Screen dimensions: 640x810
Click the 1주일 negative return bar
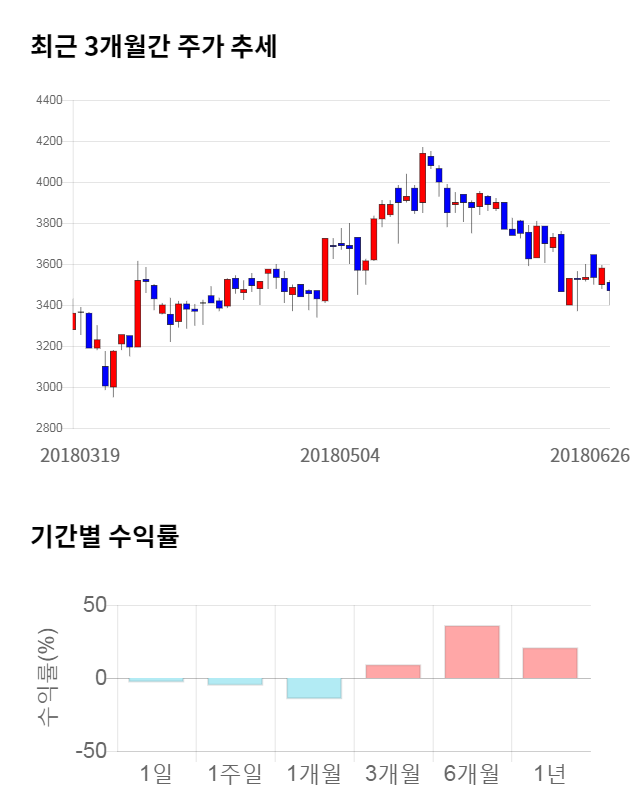coord(234,682)
